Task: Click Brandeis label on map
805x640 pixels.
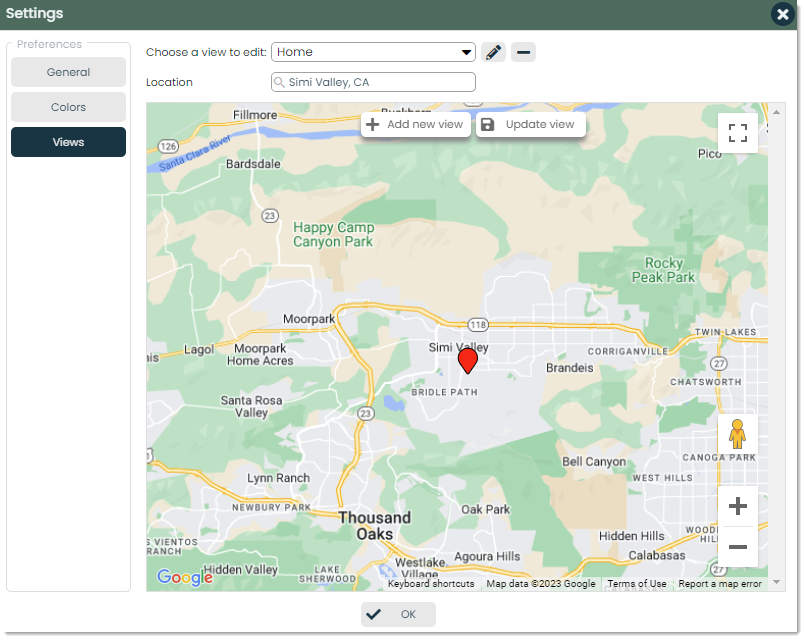Action: pos(569,368)
